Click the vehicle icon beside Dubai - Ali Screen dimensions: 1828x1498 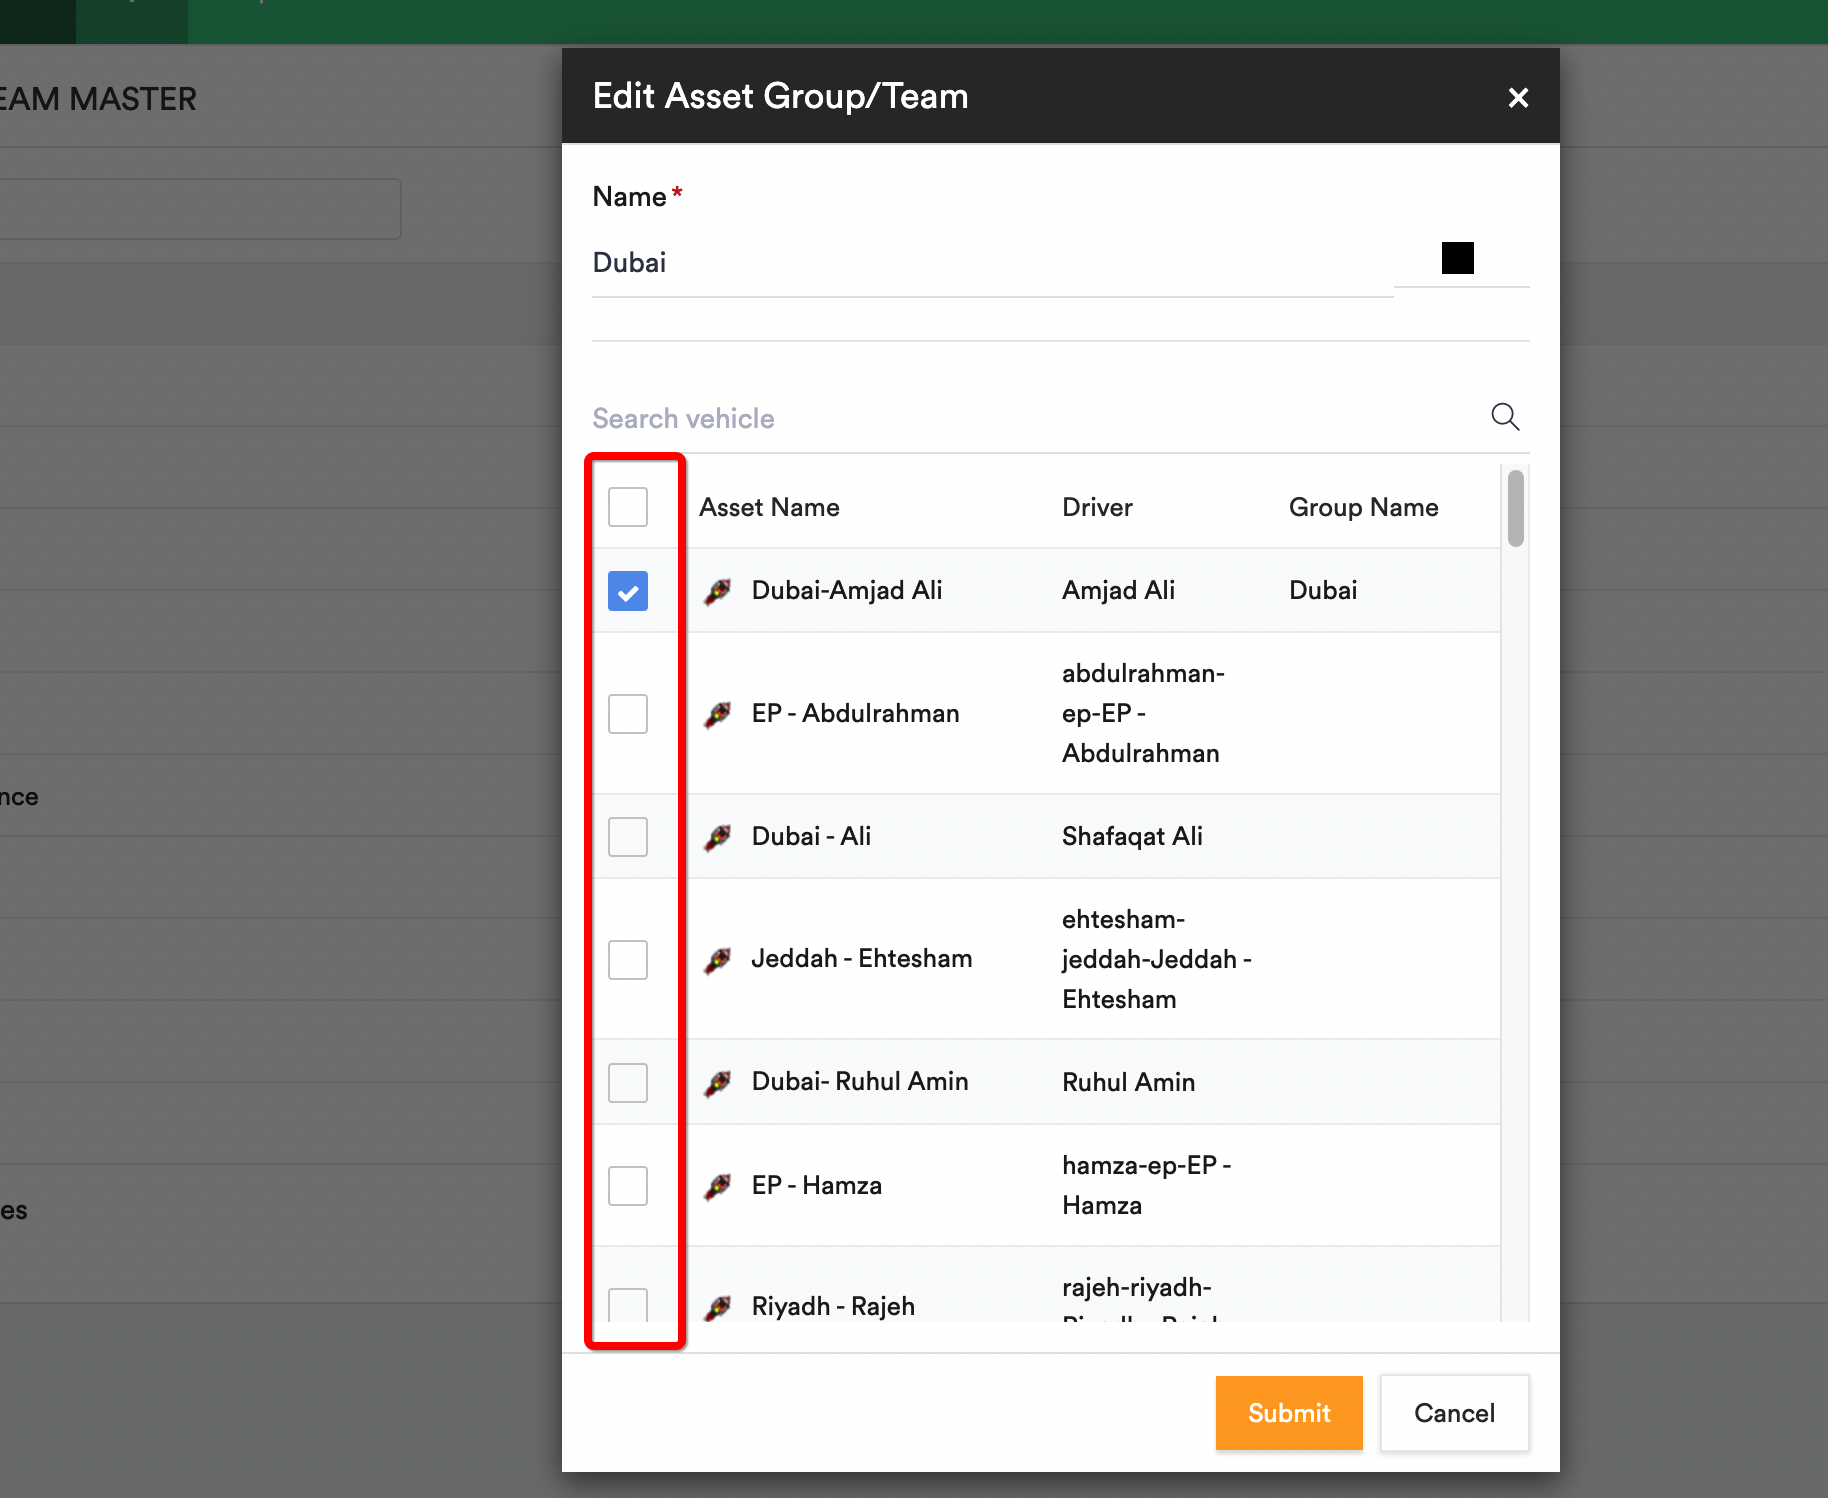point(718,837)
